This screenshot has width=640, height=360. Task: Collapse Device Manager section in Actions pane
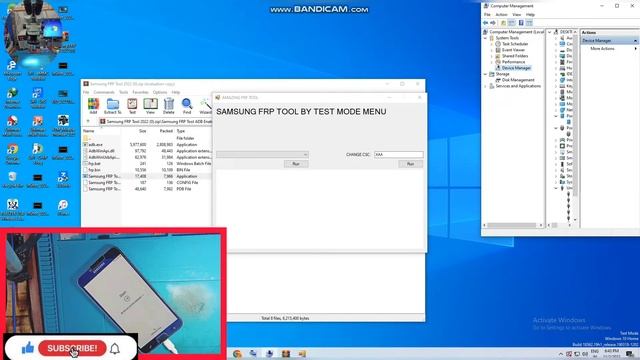pos(635,41)
